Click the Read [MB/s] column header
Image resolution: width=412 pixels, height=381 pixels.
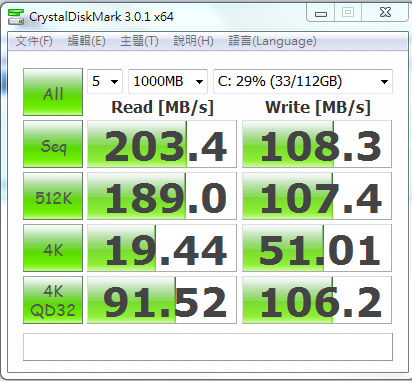click(162, 108)
